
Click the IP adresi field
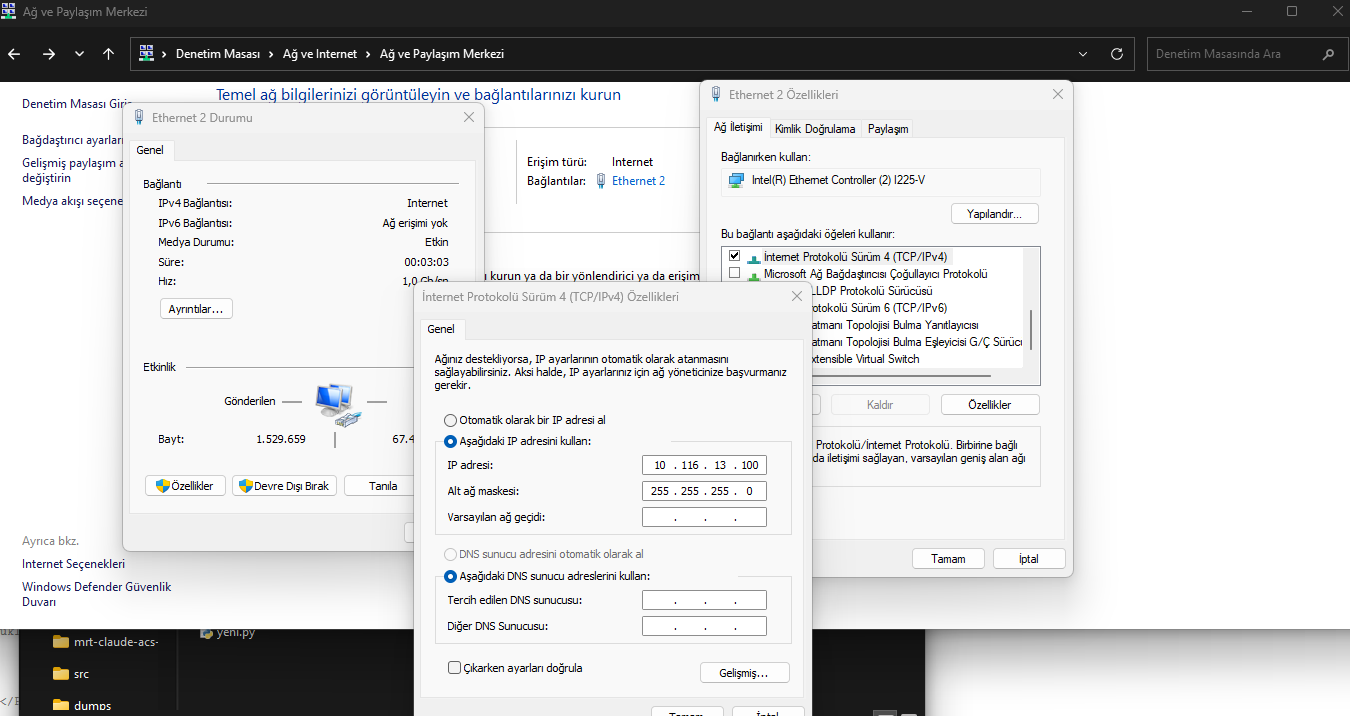(704, 465)
